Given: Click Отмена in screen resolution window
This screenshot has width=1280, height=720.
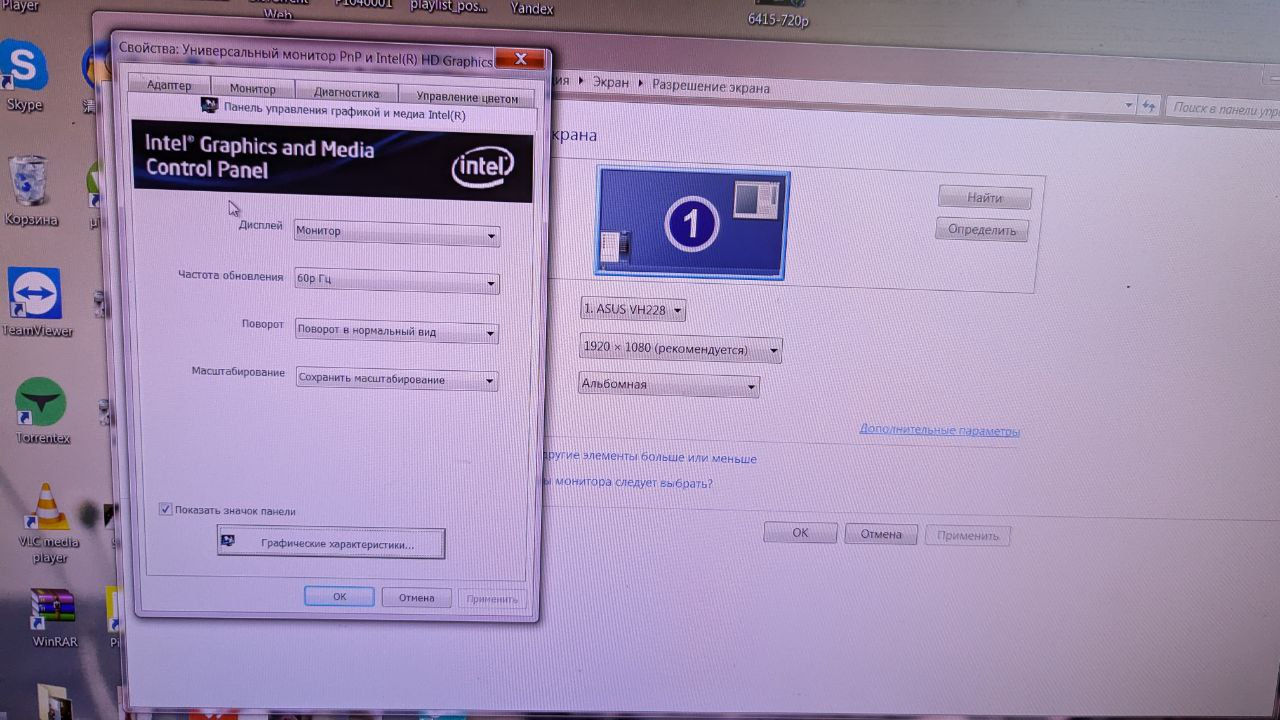Looking at the screenshot, I should [x=881, y=534].
